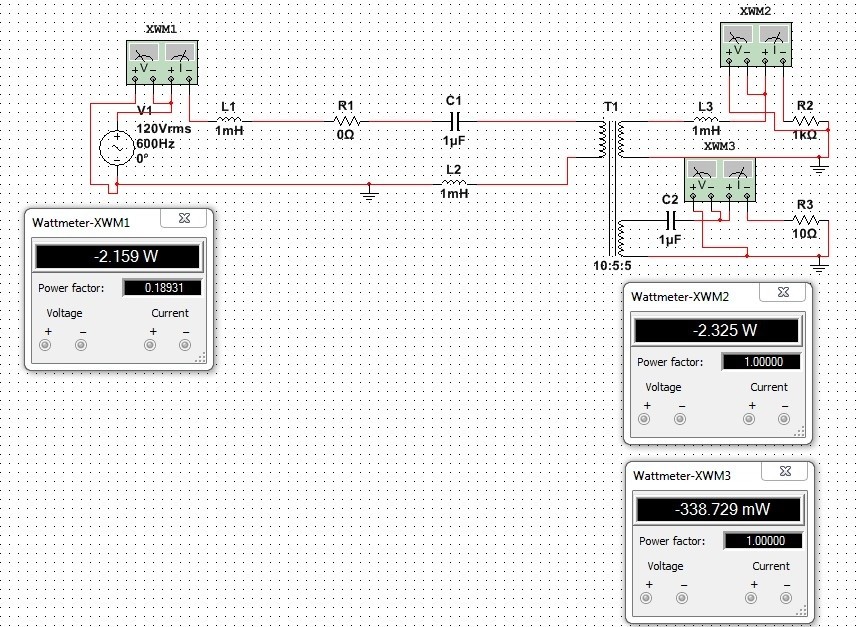Select capacitor C2 symbol
The width and height of the screenshot is (857, 627).
pos(672,221)
